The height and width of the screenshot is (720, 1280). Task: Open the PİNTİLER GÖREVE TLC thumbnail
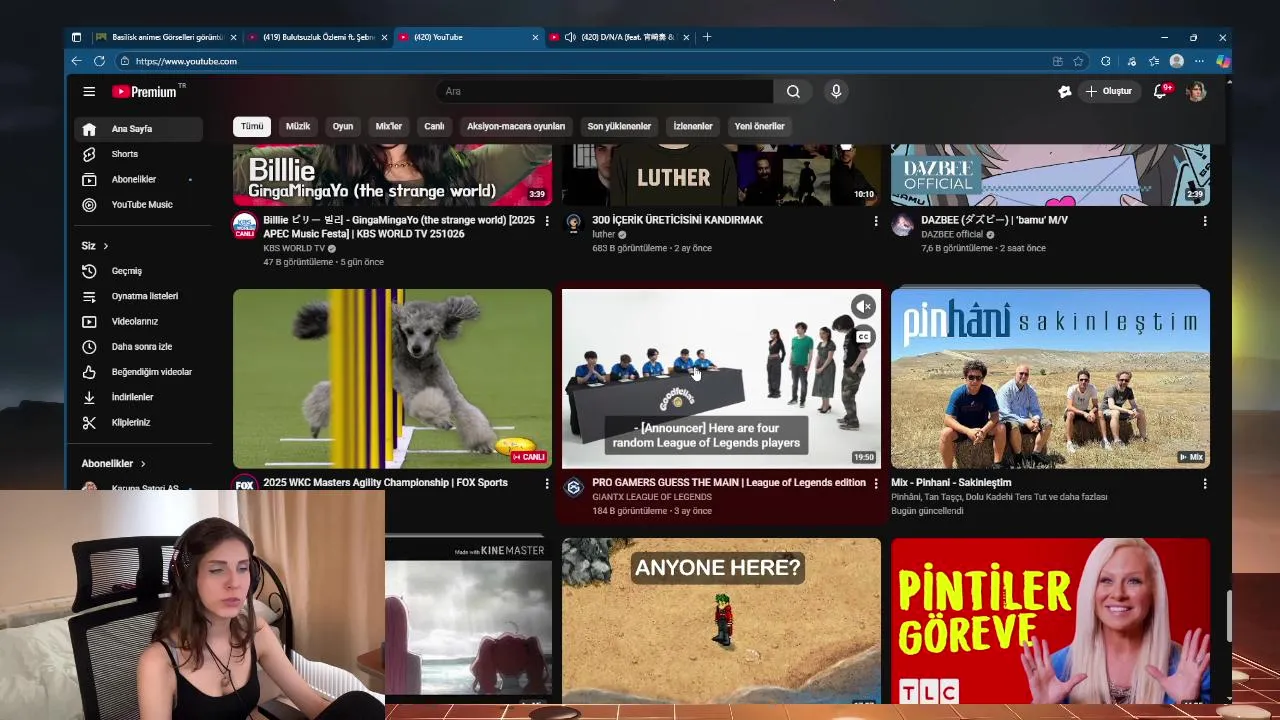[x=1050, y=621]
